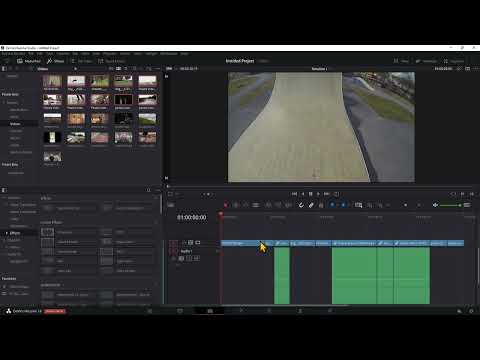
Task: Stop playback in the viewer
Action: click(x=310, y=194)
